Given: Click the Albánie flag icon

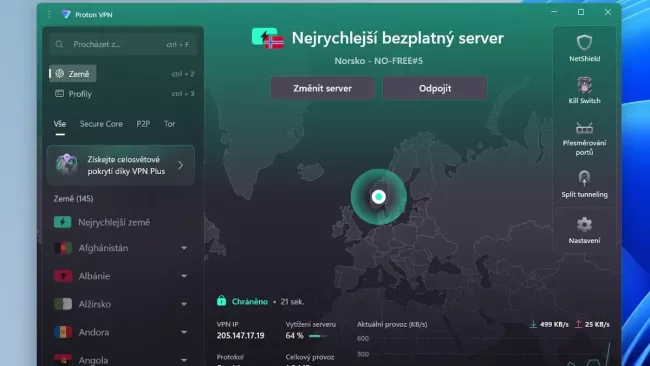Looking at the screenshot, I should tap(63, 276).
